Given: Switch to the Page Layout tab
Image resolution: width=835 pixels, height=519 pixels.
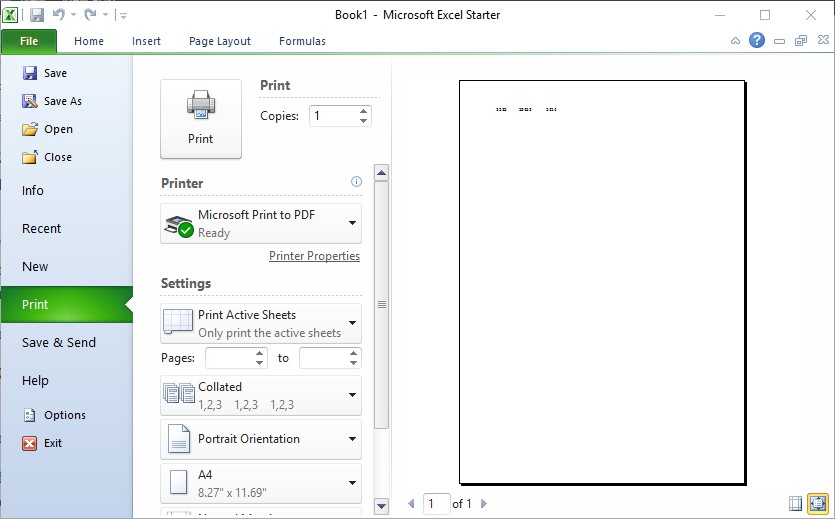Looking at the screenshot, I should (x=220, y=41).
